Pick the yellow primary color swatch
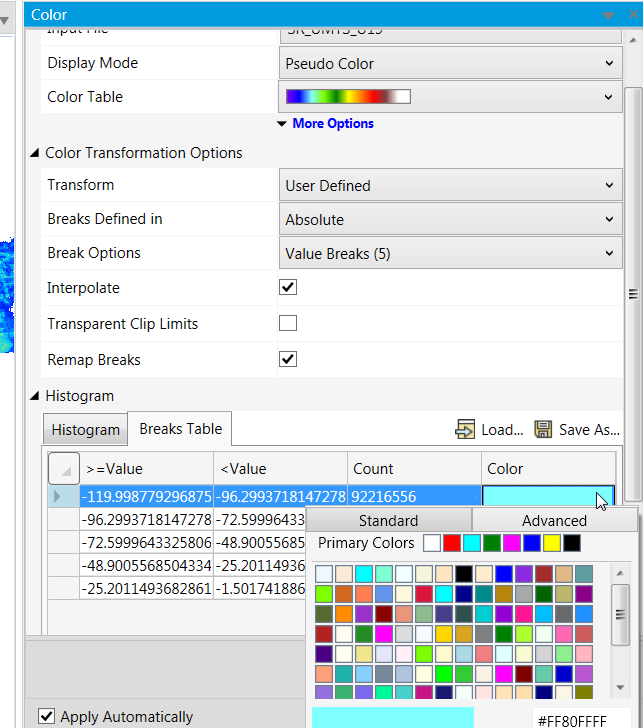The image size is (643, 728). click(x=551, y=543)
